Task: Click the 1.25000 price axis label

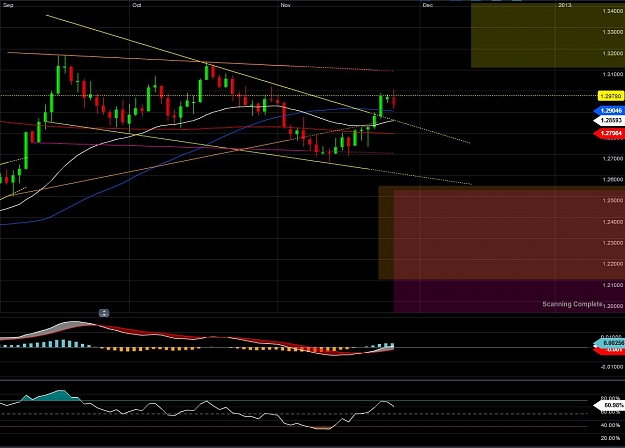Action: pyautogui.click(x=613, y=201)
